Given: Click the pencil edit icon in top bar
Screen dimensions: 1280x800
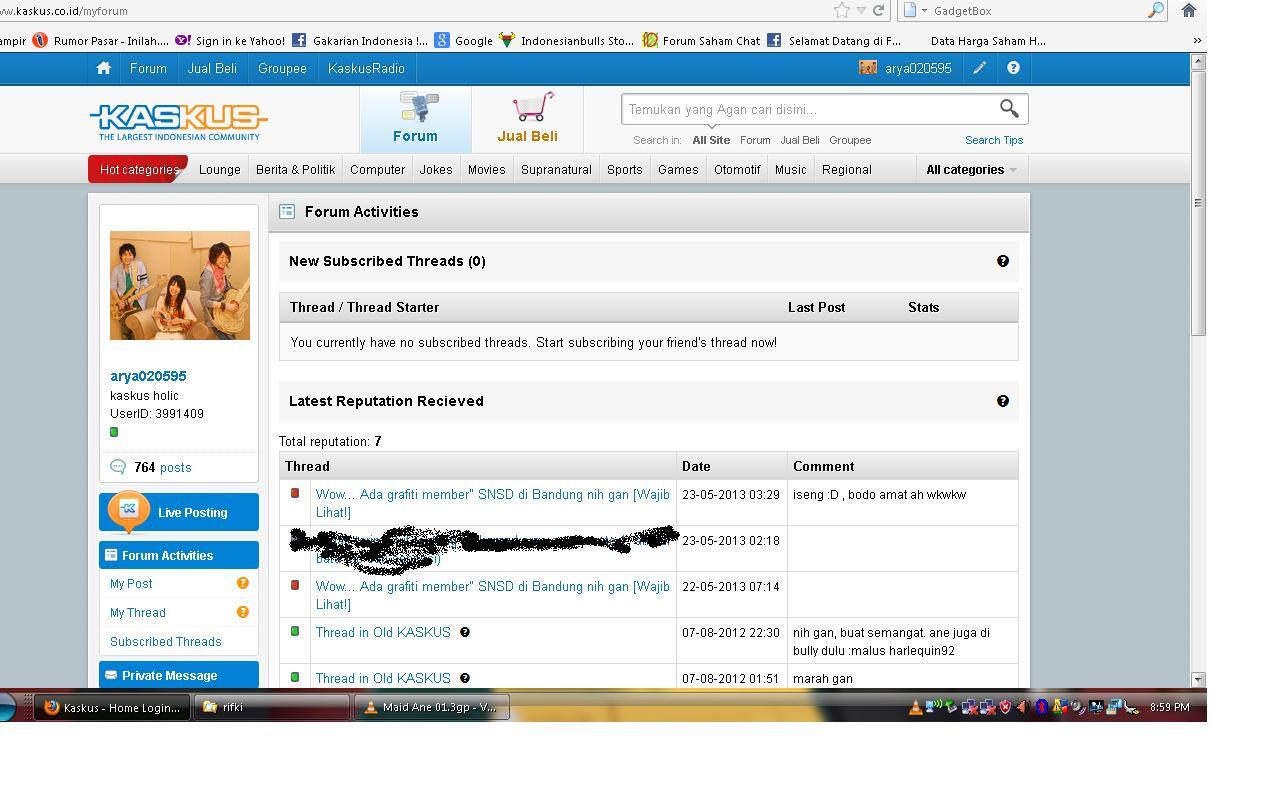Looking at the screenshot, I should (979, 68).
